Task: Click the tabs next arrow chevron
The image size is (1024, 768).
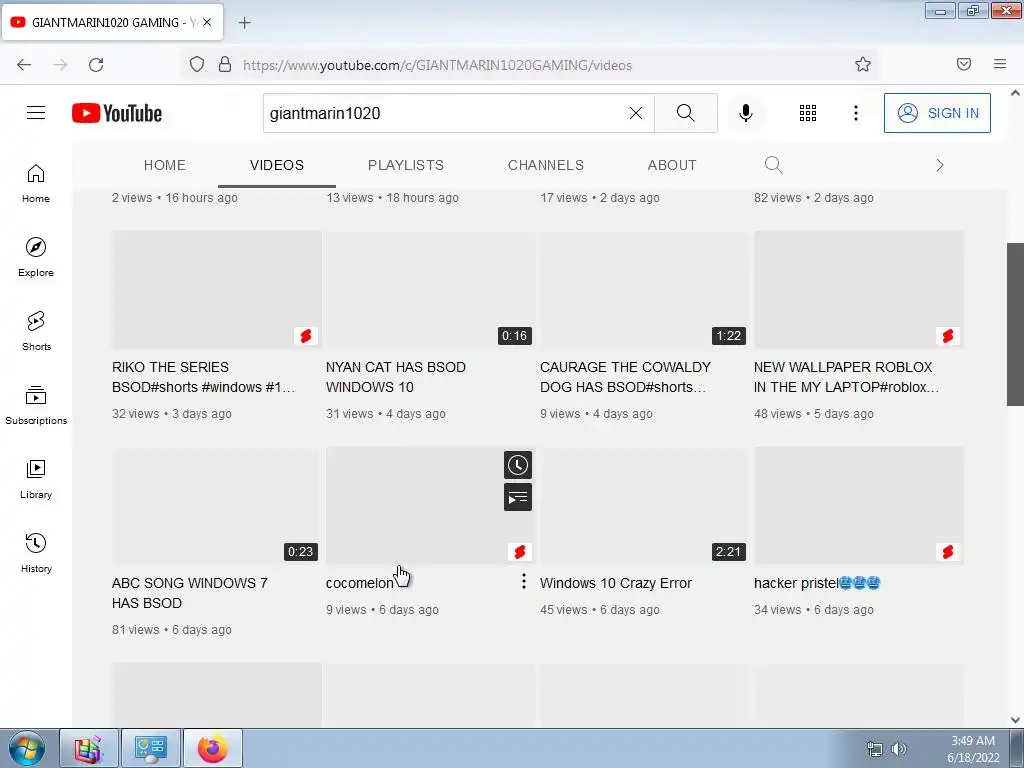Action: point(940,165)
